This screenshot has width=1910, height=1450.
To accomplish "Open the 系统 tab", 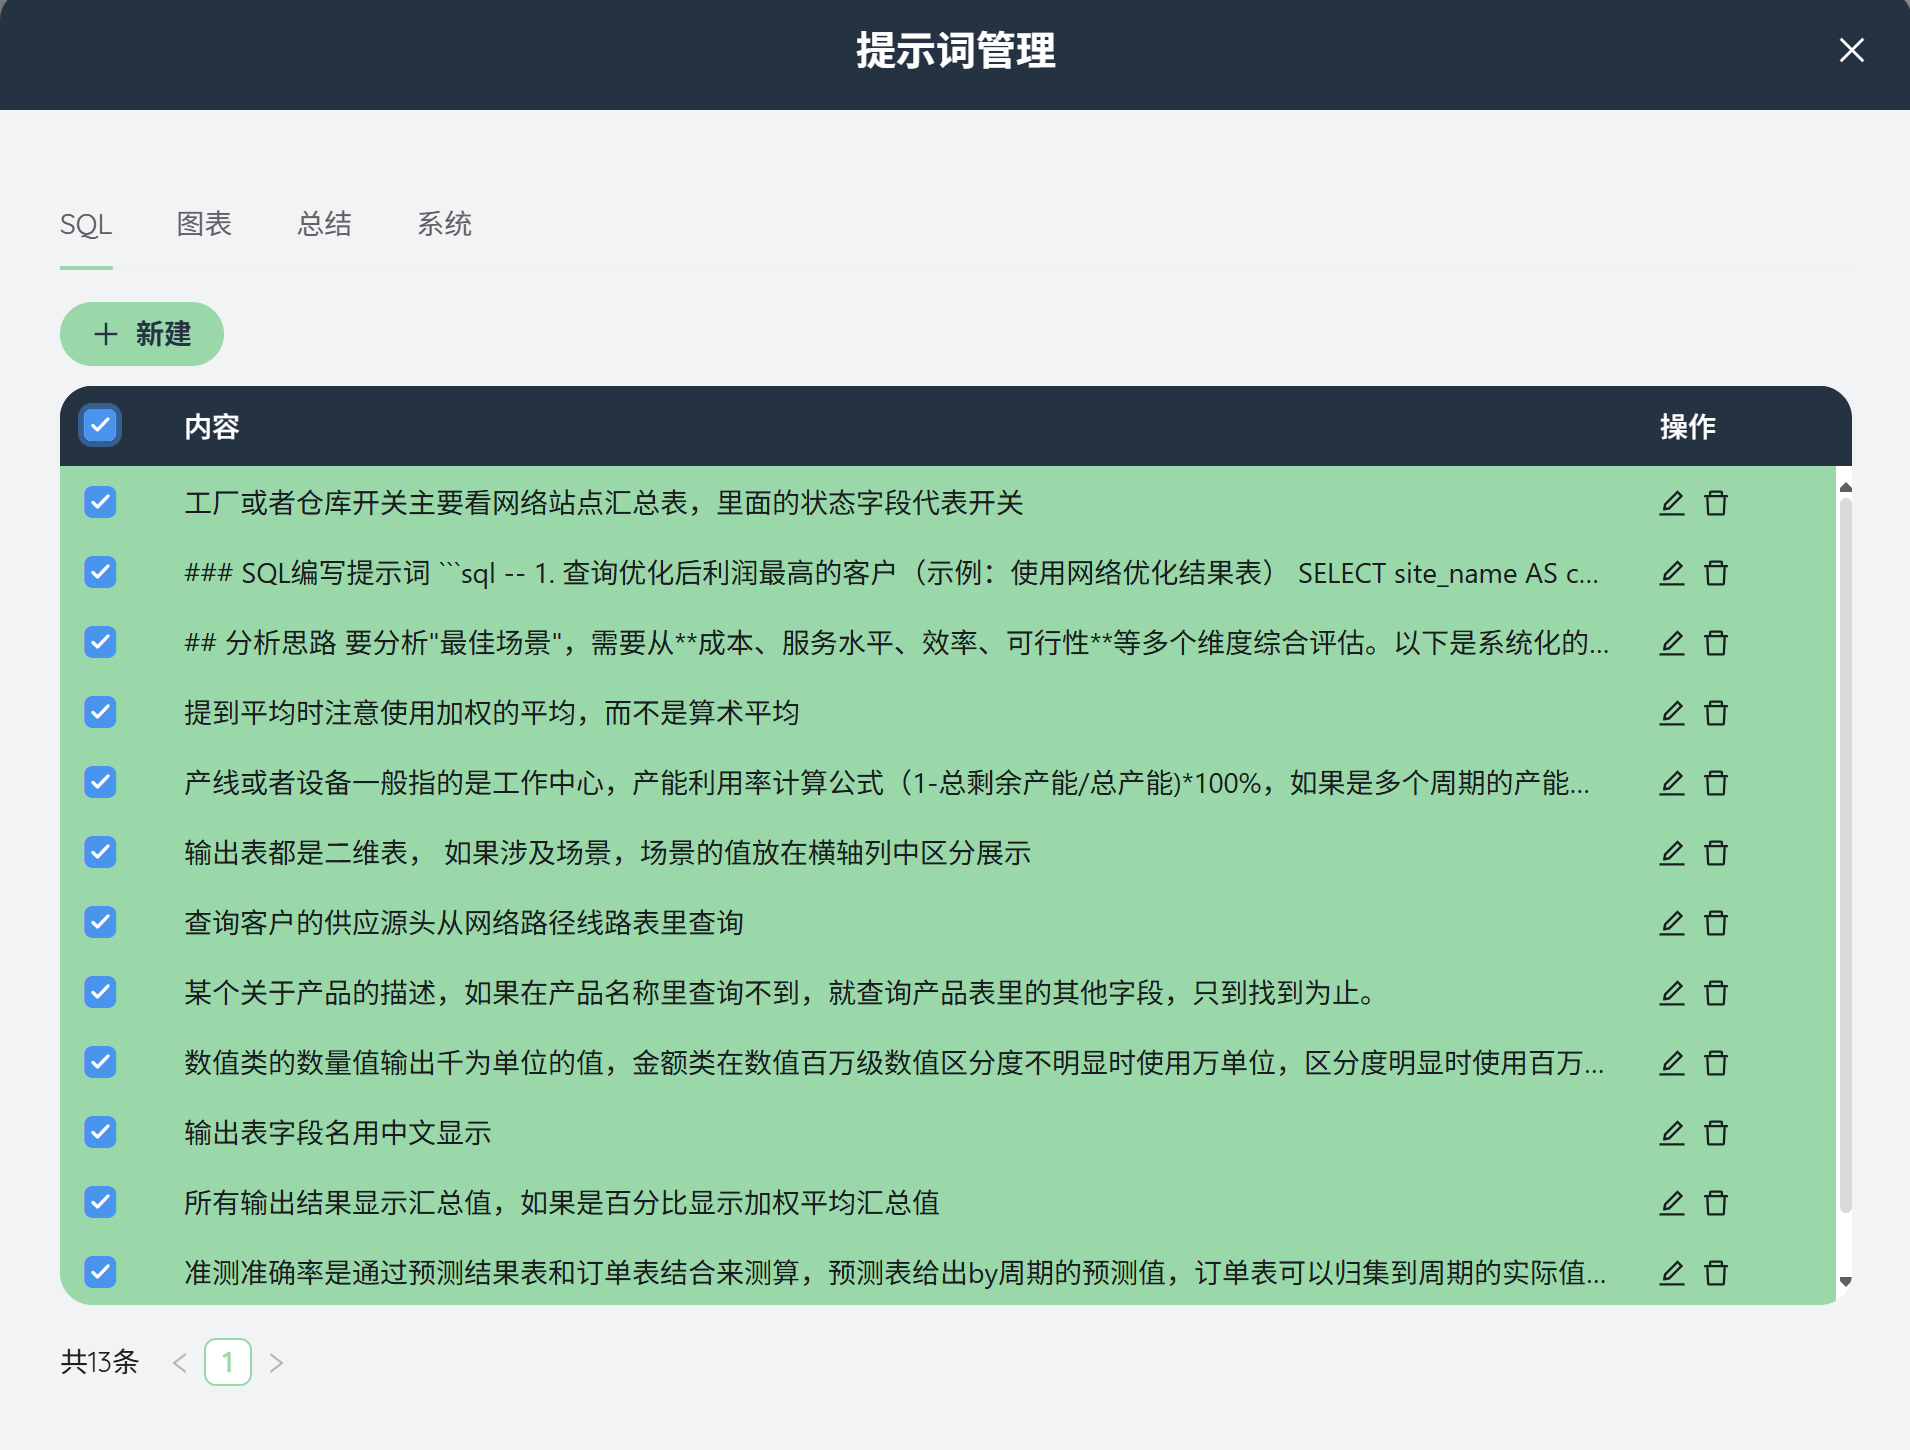I will tap(444, 224).
